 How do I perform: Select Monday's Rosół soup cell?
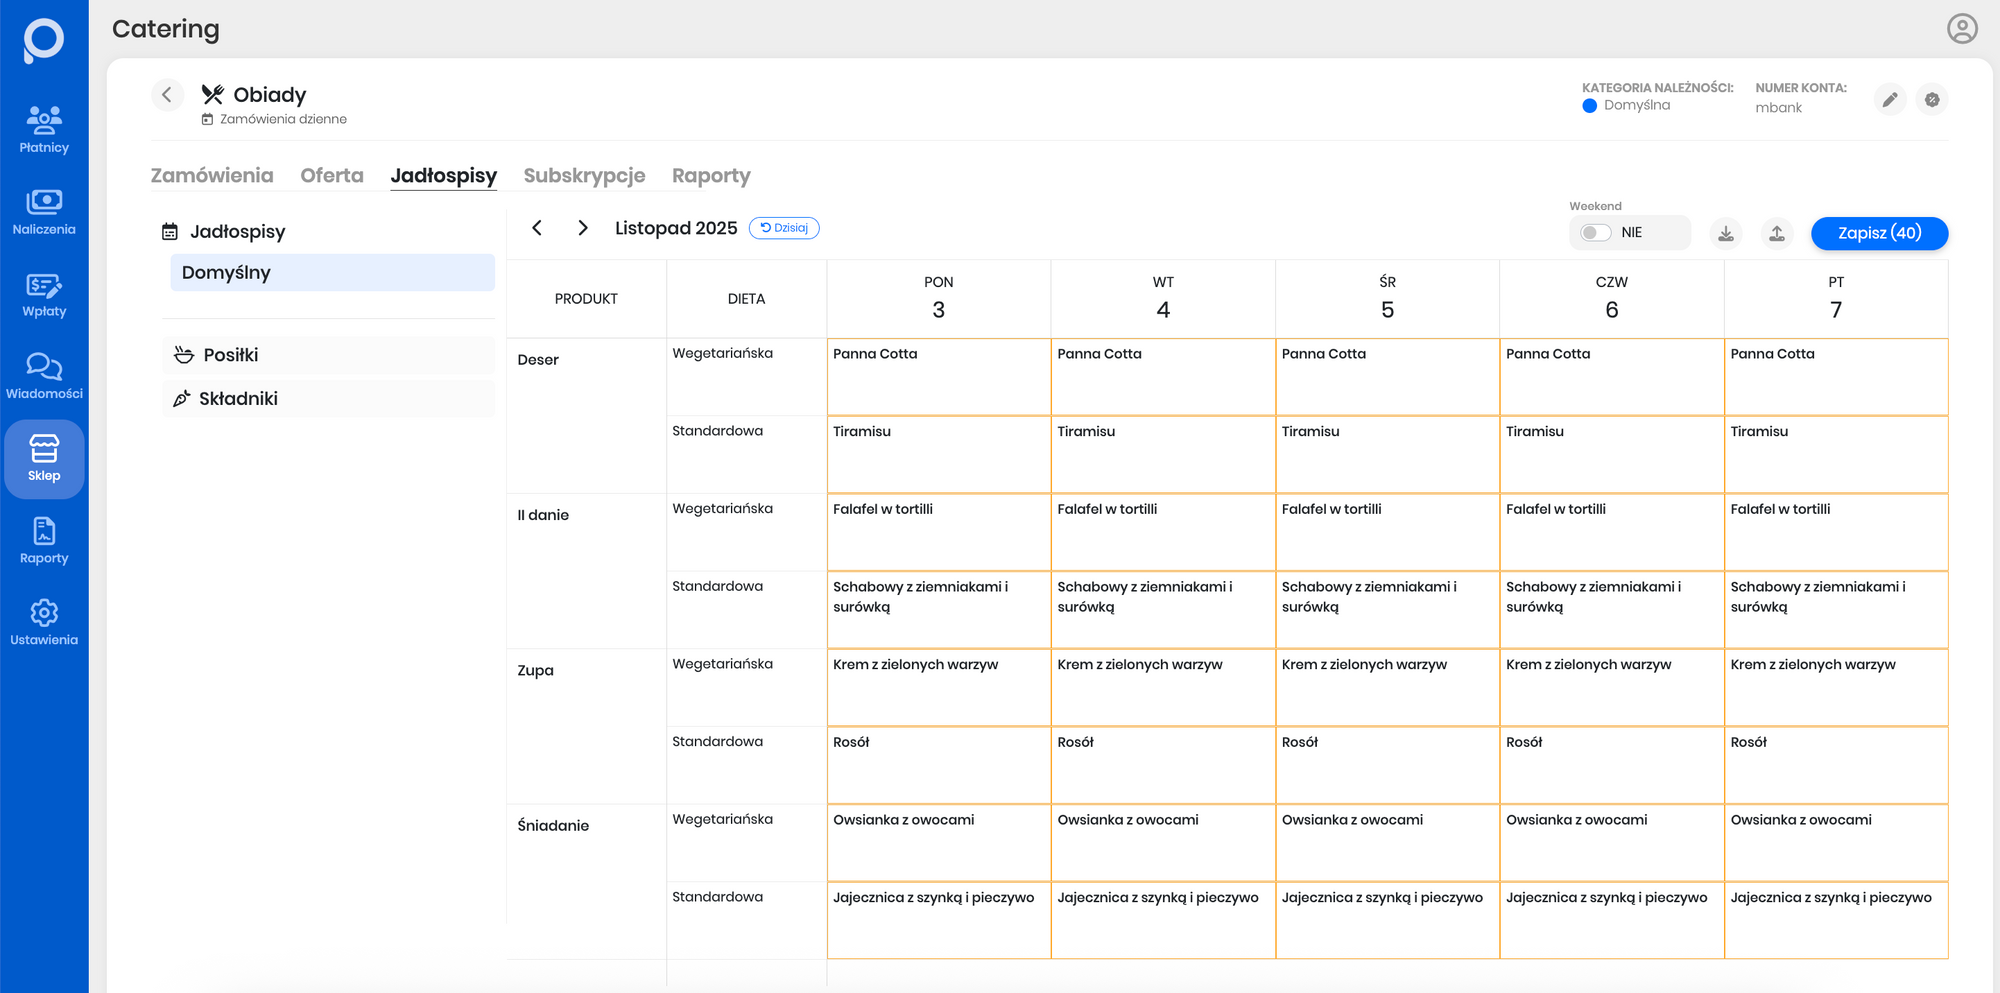pos(938,764)
